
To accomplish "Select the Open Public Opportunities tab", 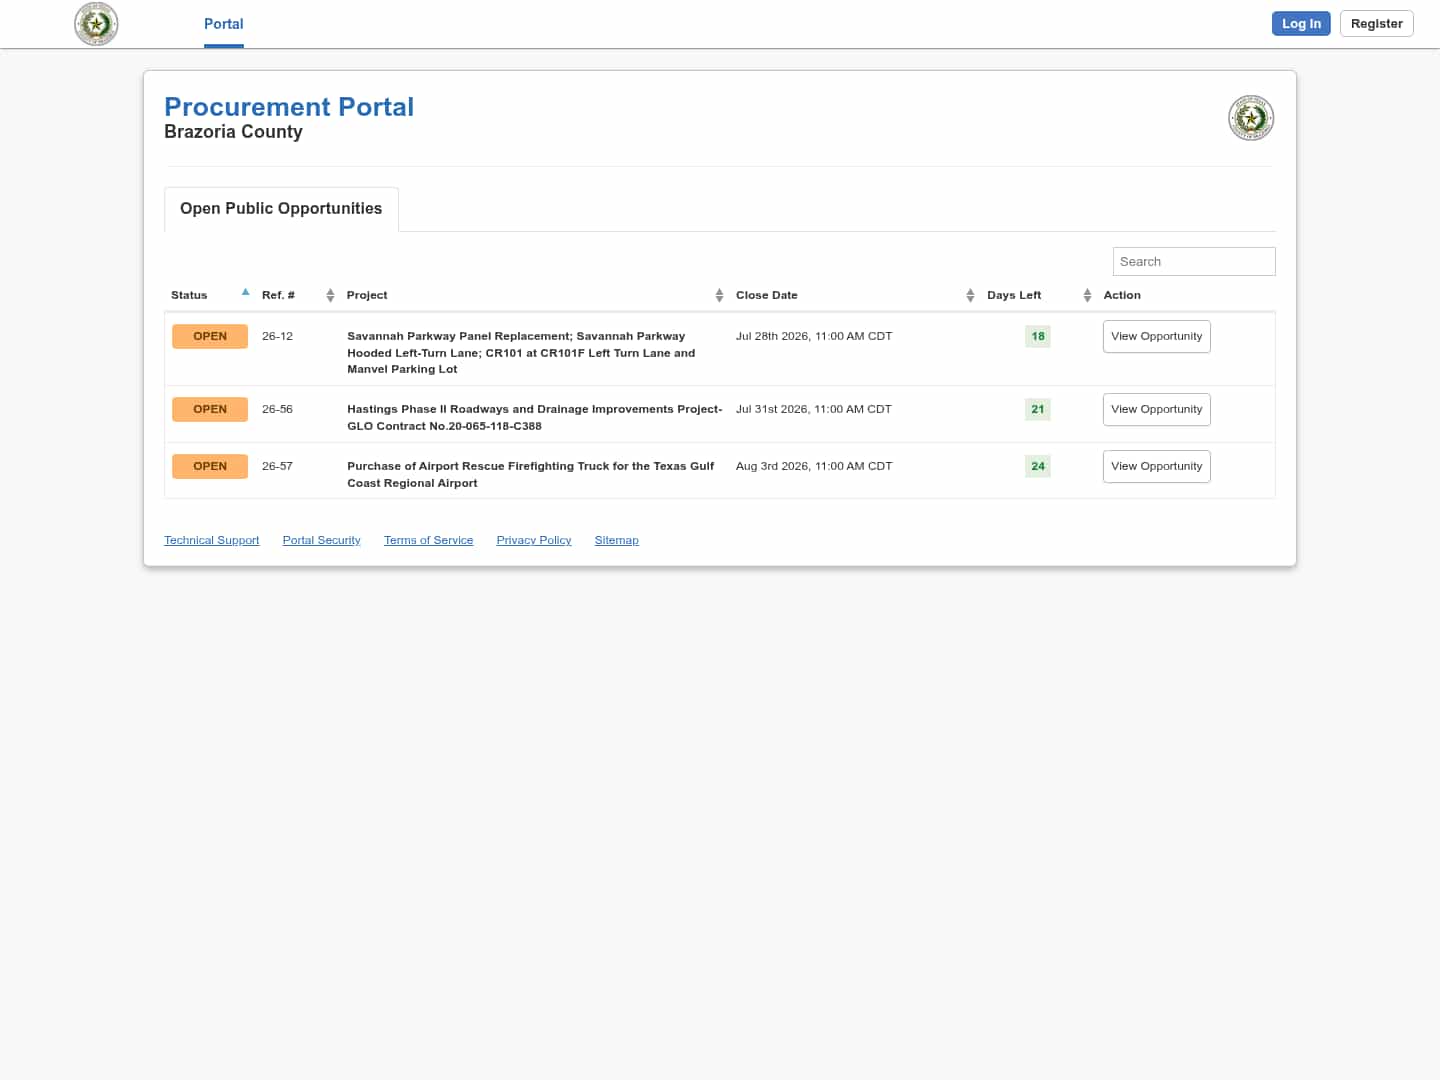I will point(281,209).
